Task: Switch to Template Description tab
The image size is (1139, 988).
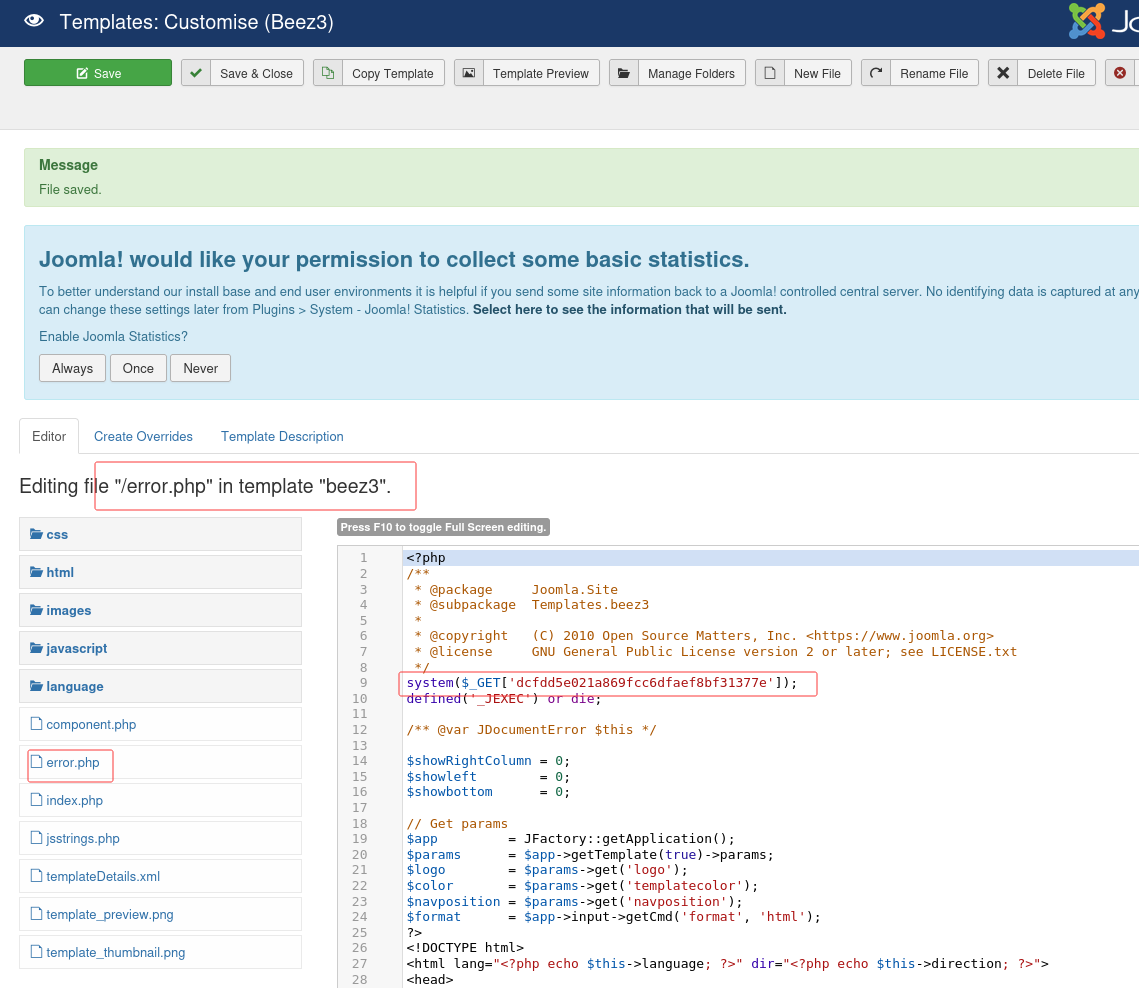Action: 282,436
